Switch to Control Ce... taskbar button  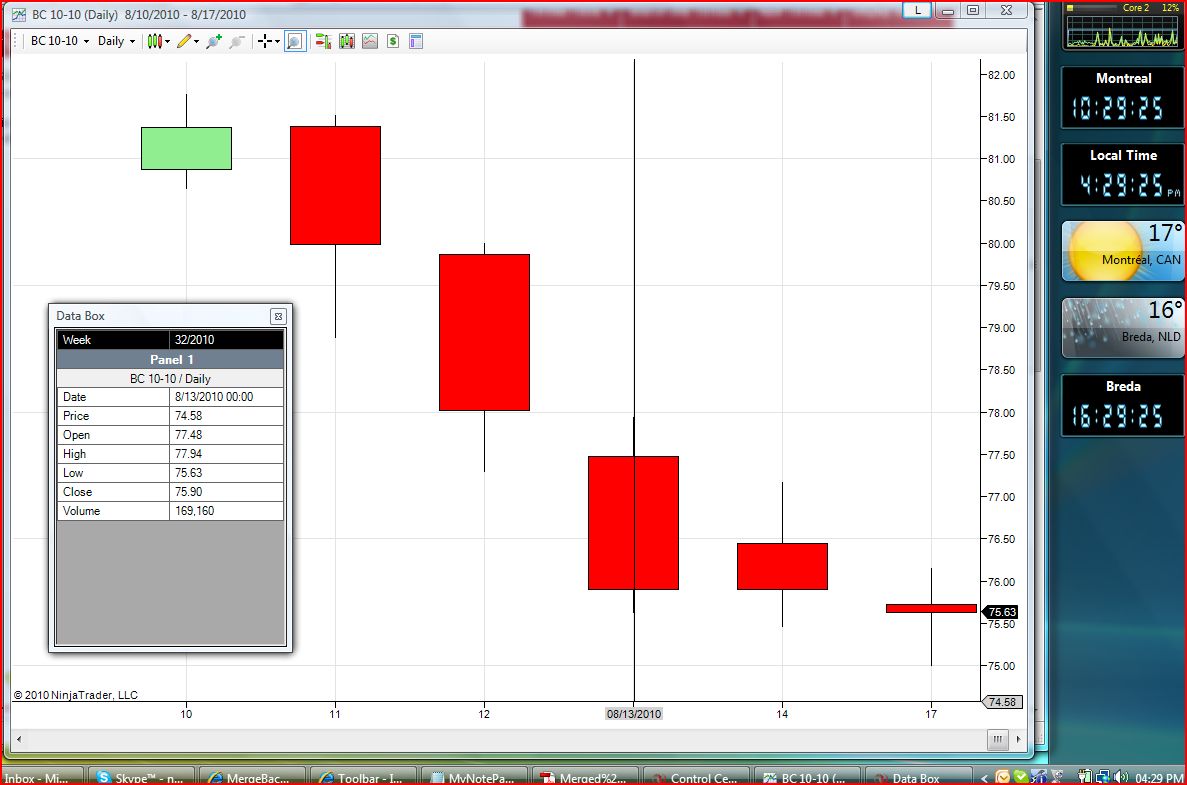(697, 777)
